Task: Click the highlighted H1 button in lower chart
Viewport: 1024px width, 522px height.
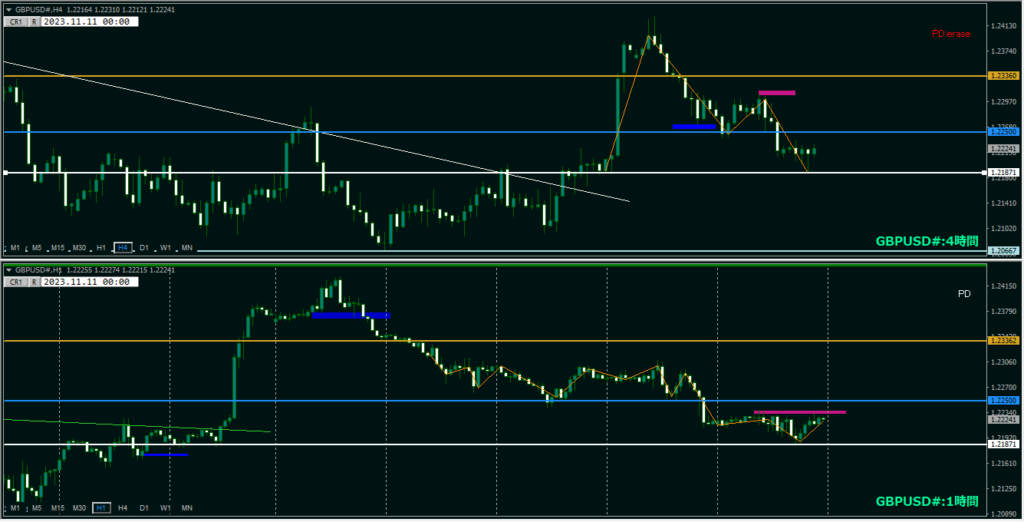Action: coord(101,508)
